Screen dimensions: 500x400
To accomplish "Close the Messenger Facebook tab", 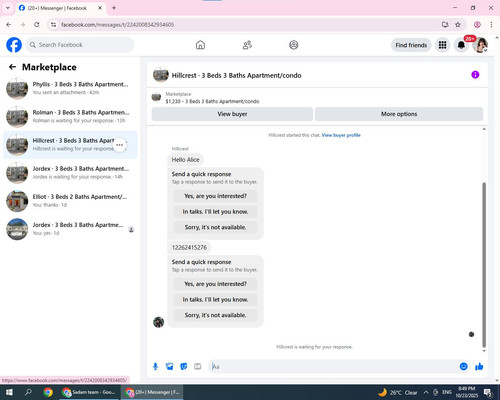I will (x=100, y=8).
